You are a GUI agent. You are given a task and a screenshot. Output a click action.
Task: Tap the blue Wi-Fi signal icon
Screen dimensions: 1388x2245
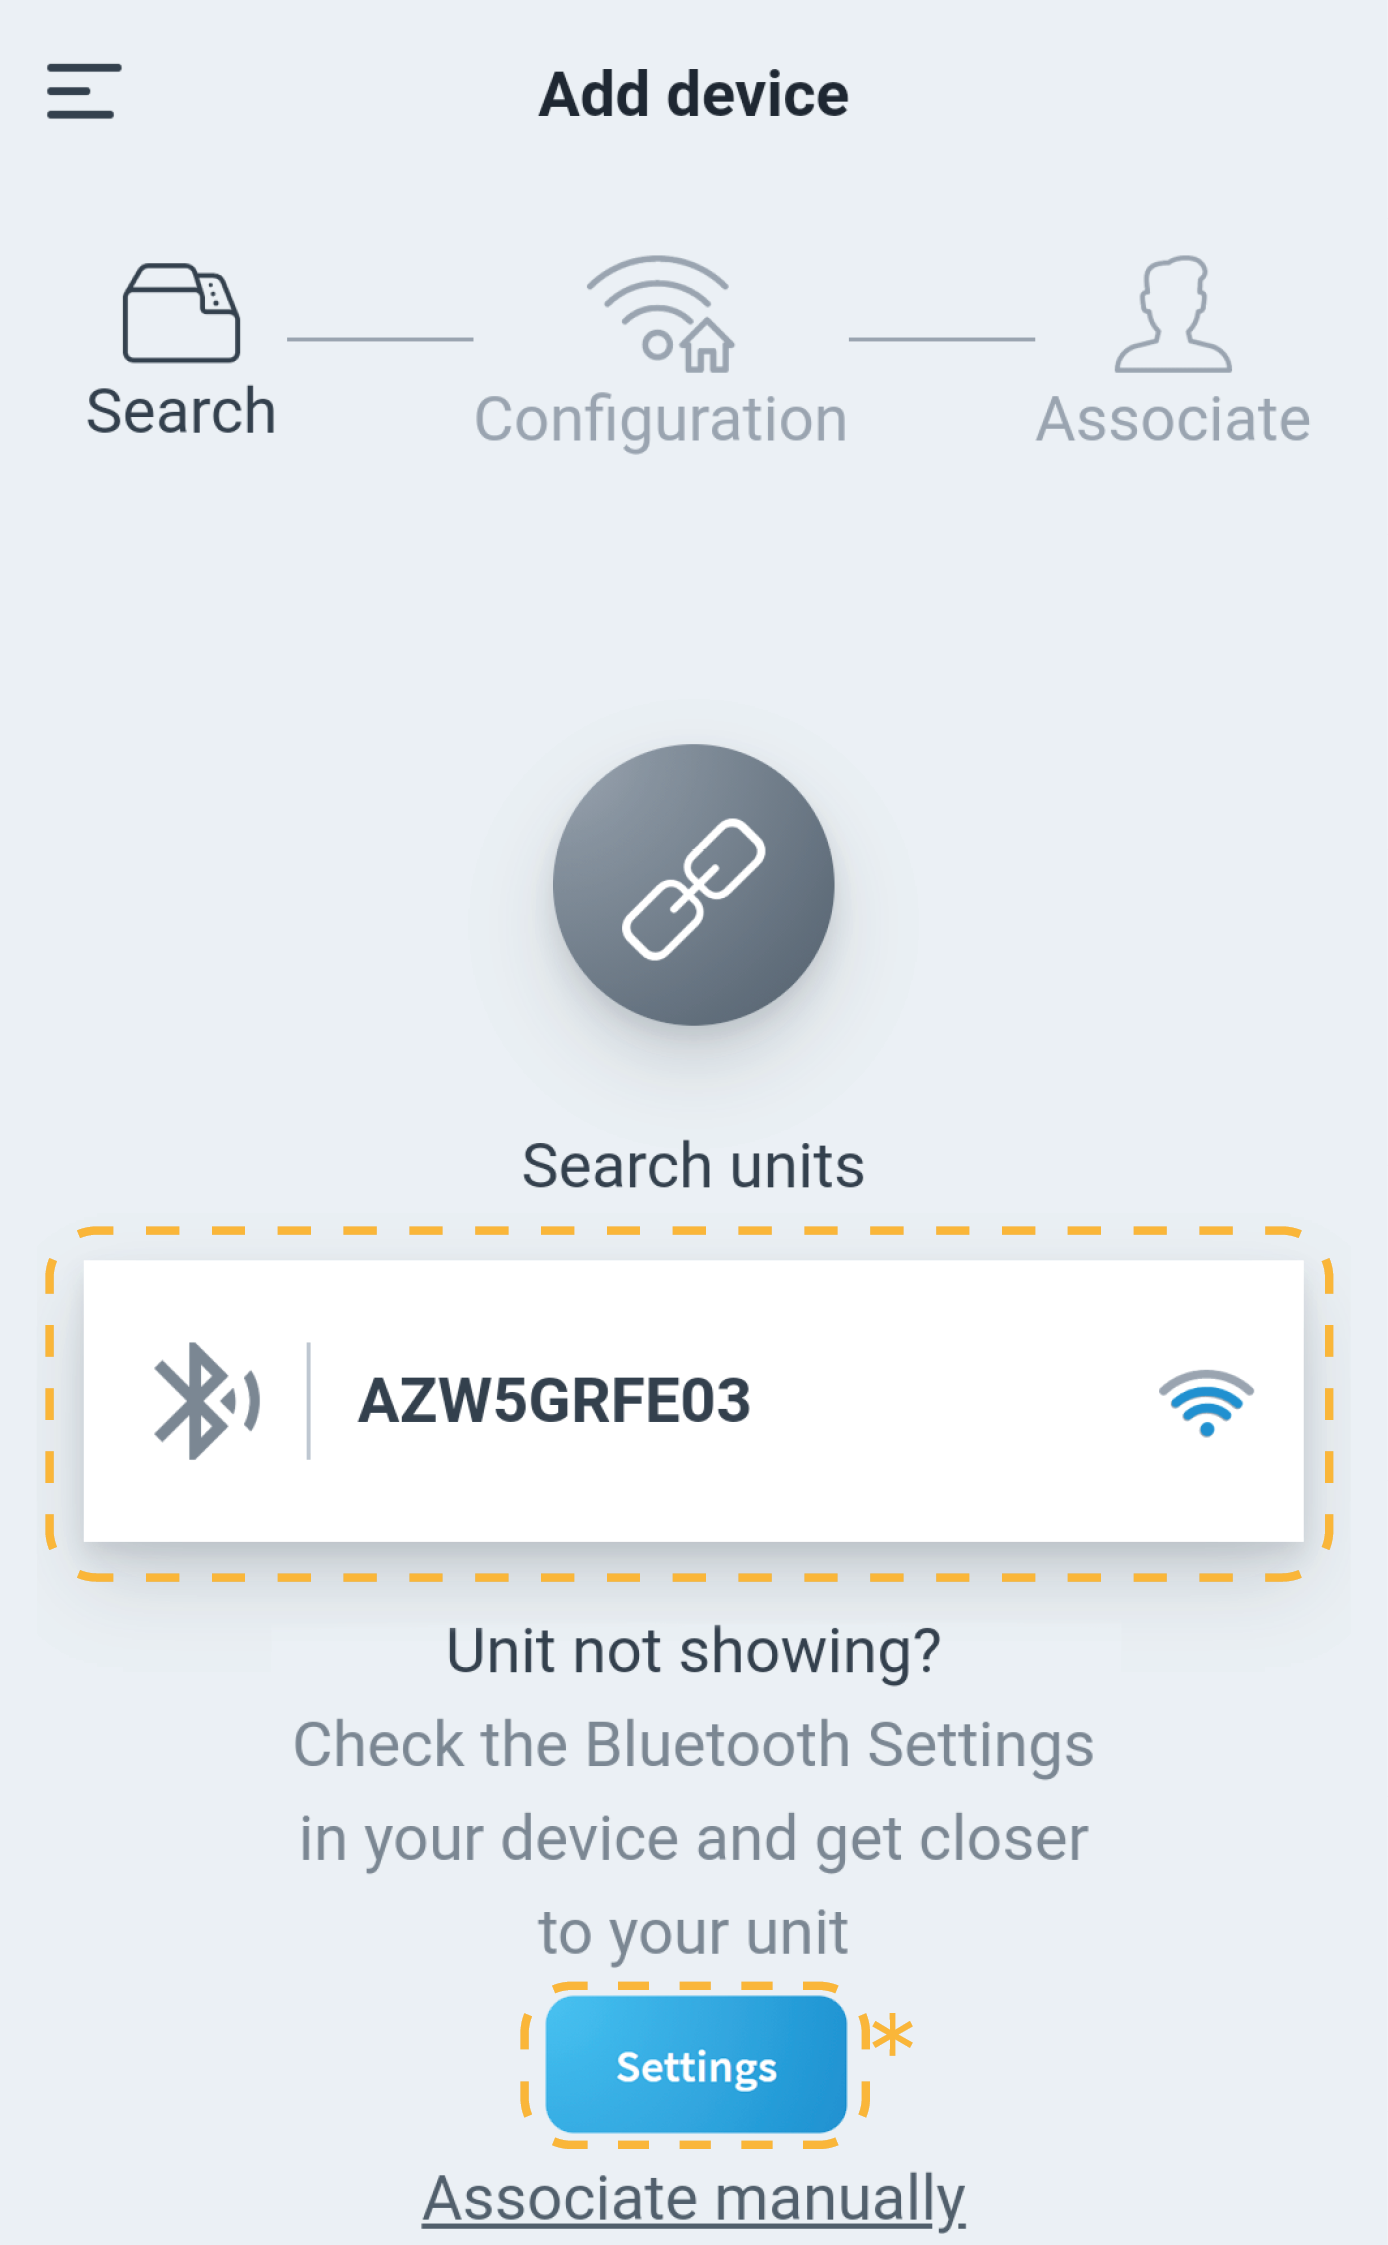point(1206,1402)
